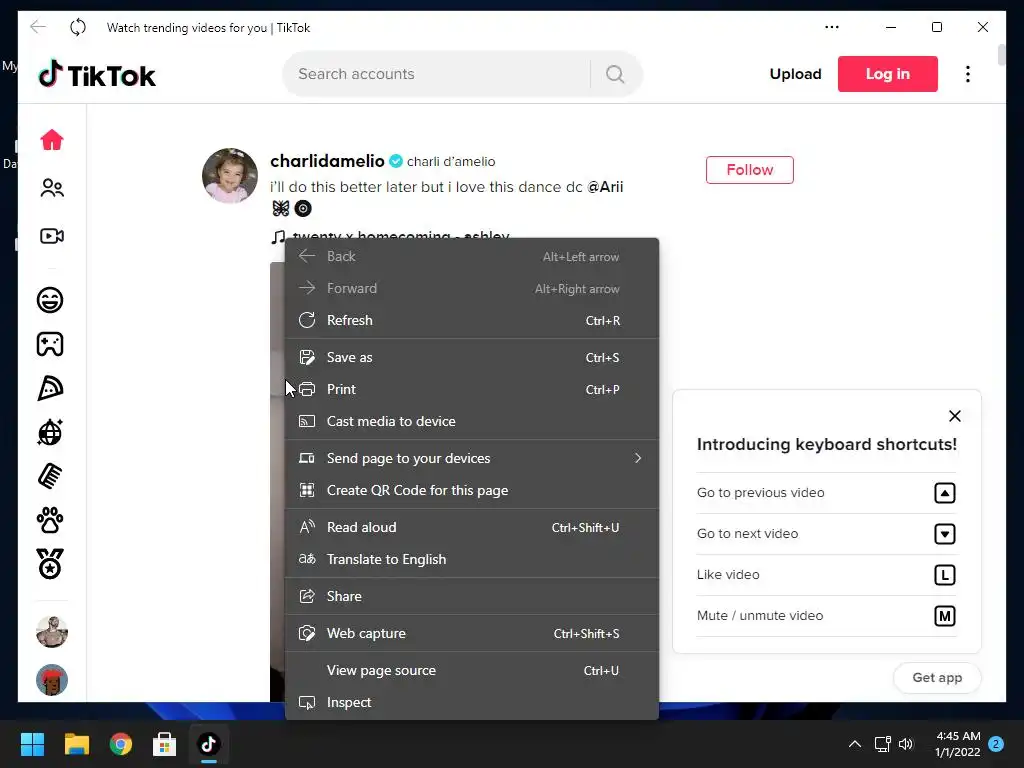Image resolution: width=1024 pixels, height=768 pixels.
Task: Choose Back in the context menu
Action: (472, 256)
